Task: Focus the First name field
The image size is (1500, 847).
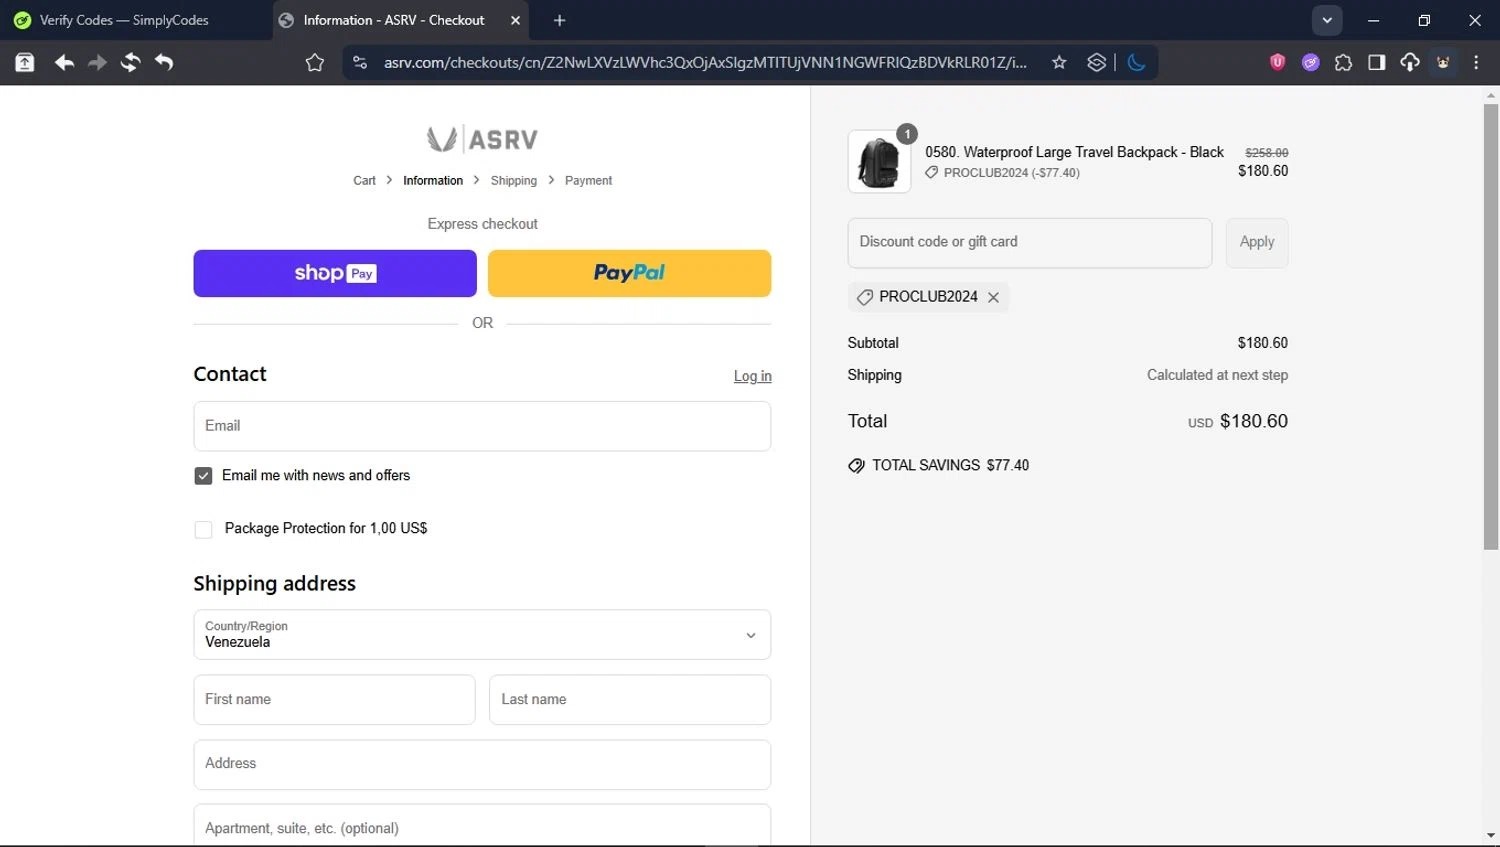Action: (x=334, y=700)
